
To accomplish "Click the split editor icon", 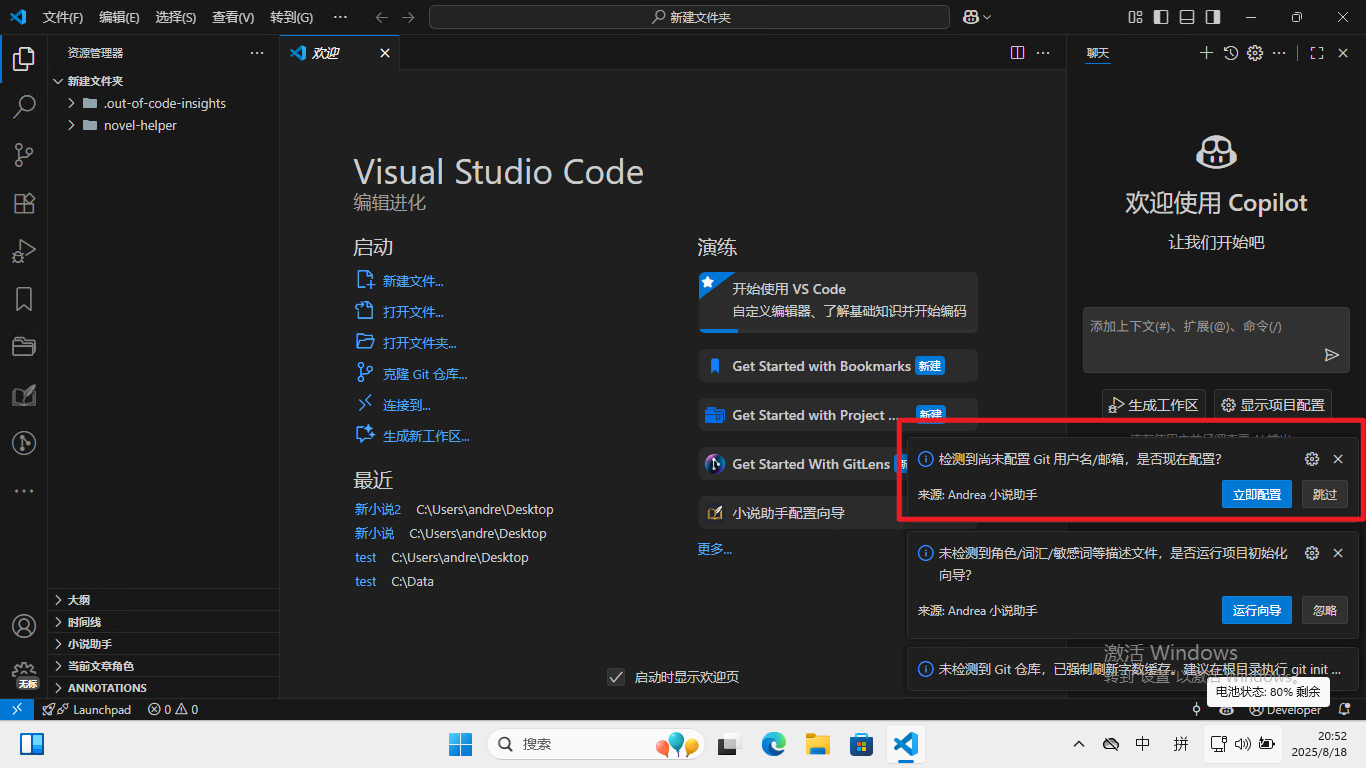I will [x=1017, y=53].
